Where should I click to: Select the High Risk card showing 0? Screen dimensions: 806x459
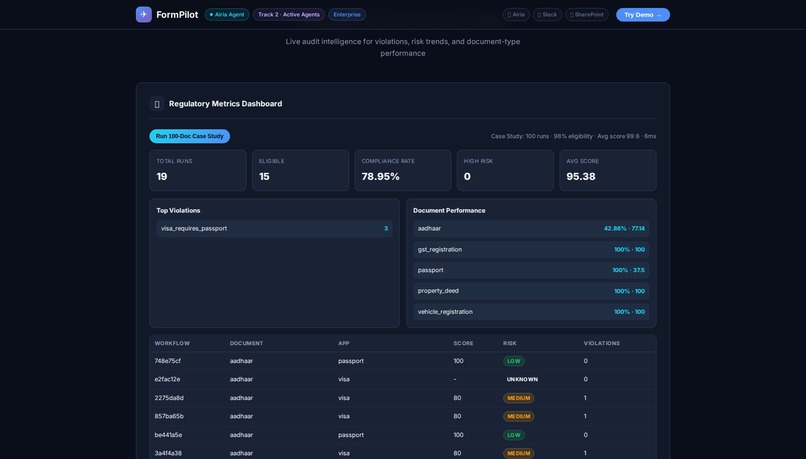click(505, 170)
